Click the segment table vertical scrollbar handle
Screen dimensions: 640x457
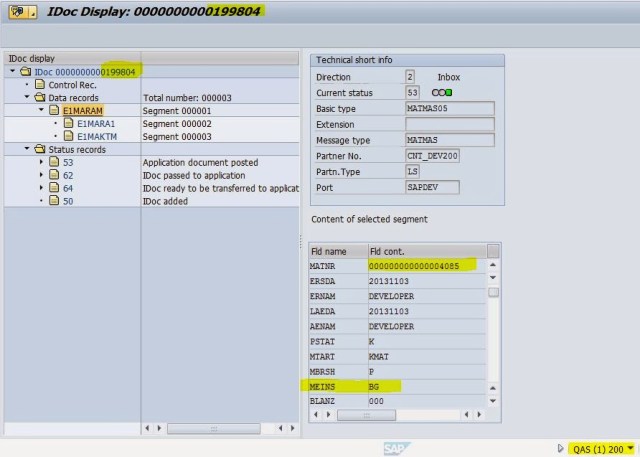493,292
